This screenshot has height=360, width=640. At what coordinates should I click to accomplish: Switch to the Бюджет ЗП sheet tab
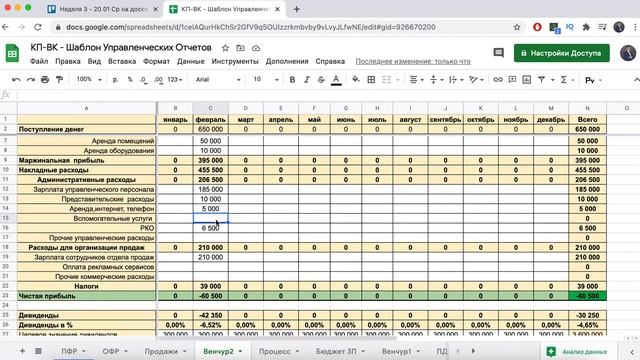pyautogui.click(x=340, y=351)
